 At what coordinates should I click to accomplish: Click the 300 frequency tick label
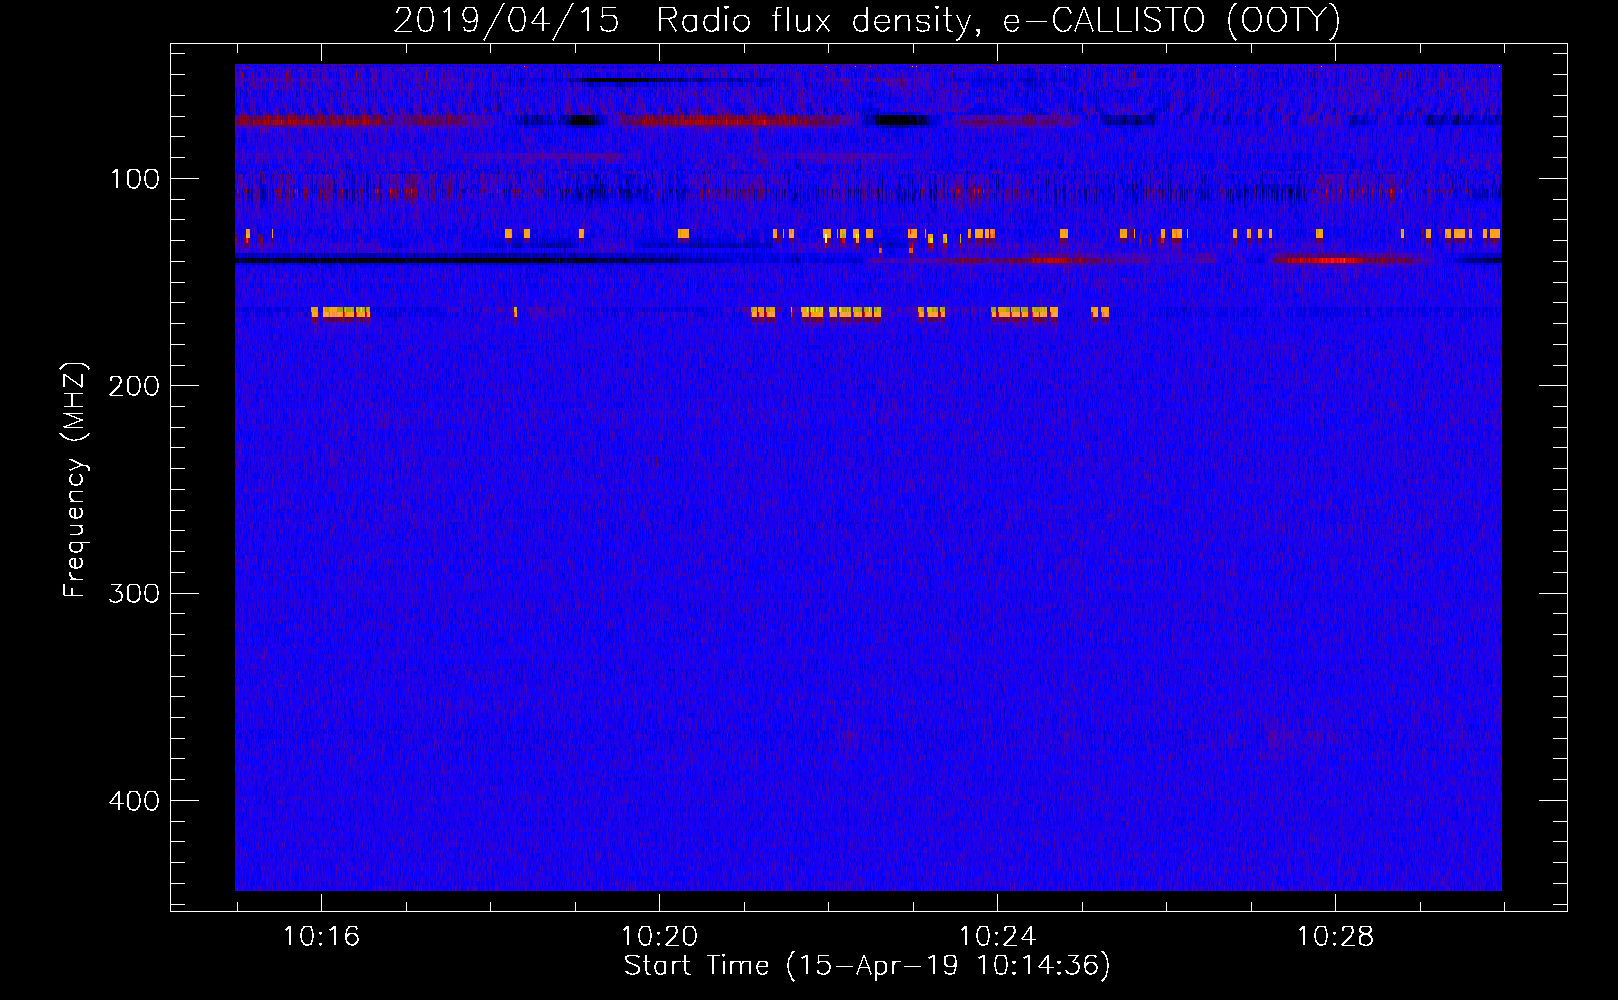point(134,594)
